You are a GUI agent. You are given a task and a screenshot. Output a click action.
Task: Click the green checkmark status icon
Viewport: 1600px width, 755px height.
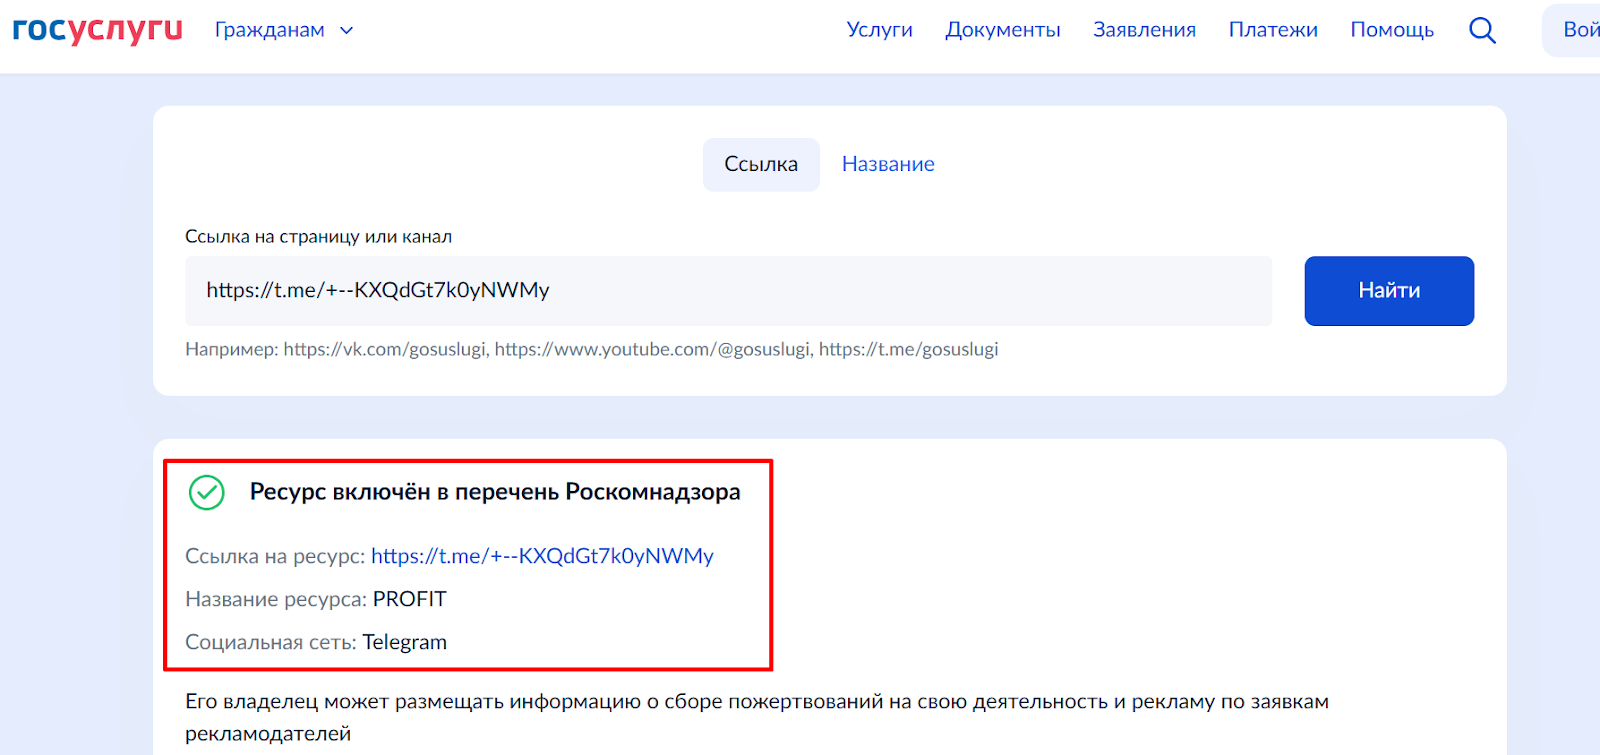207,492
